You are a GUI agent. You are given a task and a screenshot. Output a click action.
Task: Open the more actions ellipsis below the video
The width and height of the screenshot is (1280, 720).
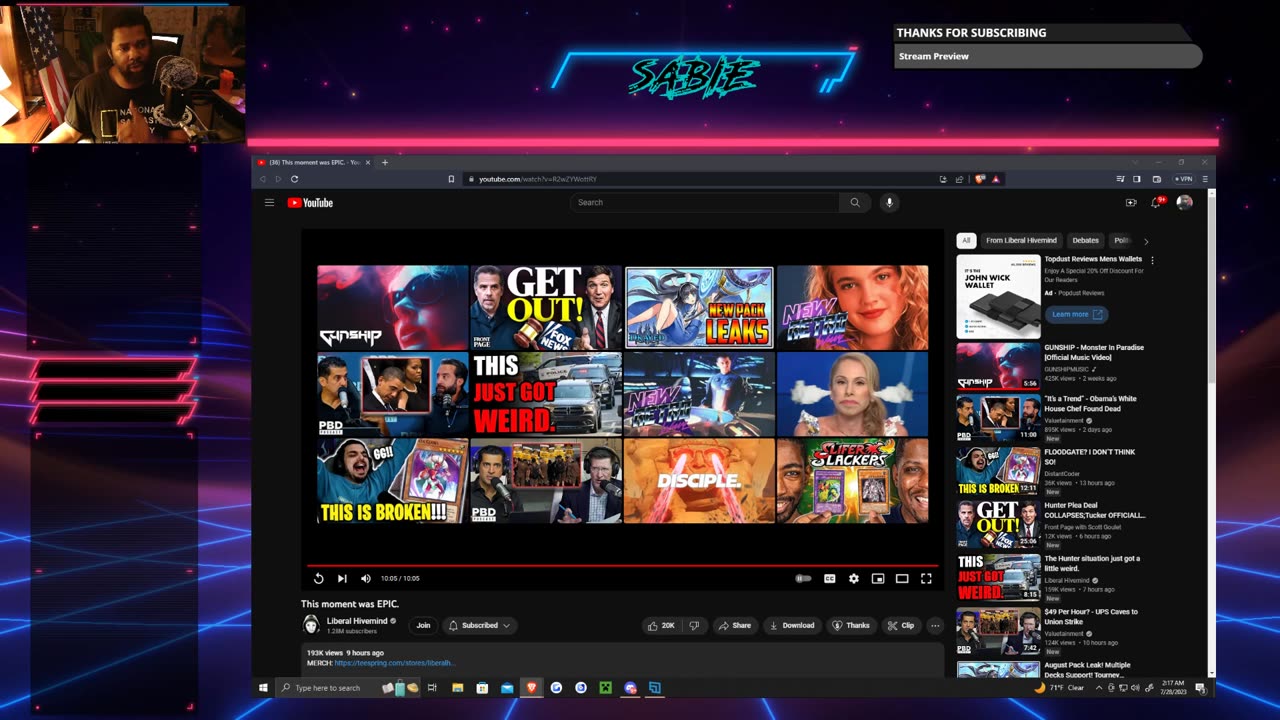(935, 625)
